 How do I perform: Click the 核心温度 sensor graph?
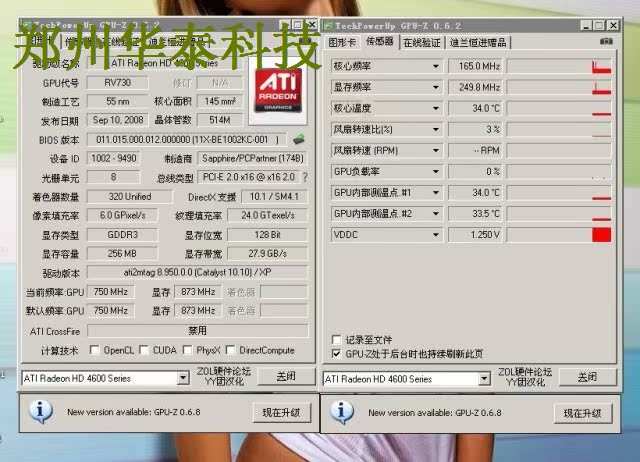(x=559, y=108)
